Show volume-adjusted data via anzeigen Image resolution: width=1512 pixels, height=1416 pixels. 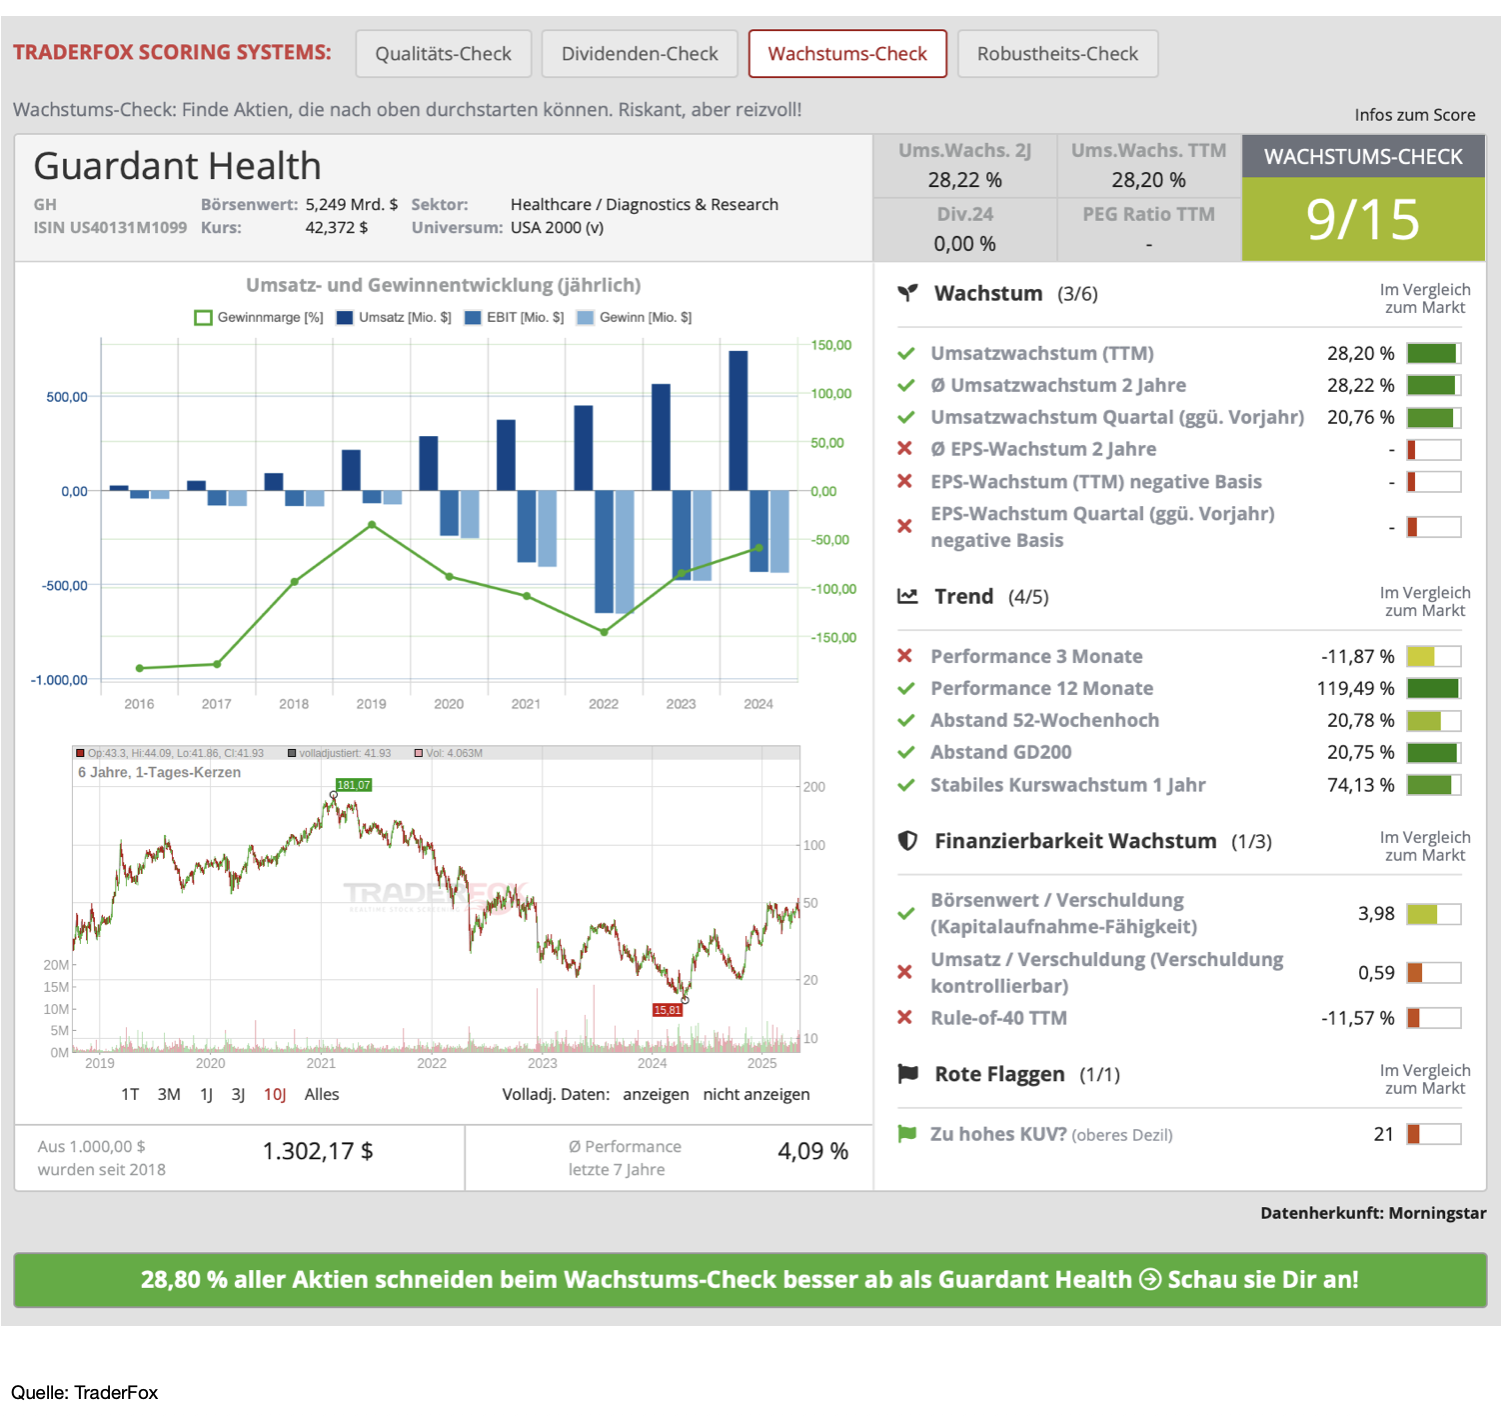coord(656,1094)
